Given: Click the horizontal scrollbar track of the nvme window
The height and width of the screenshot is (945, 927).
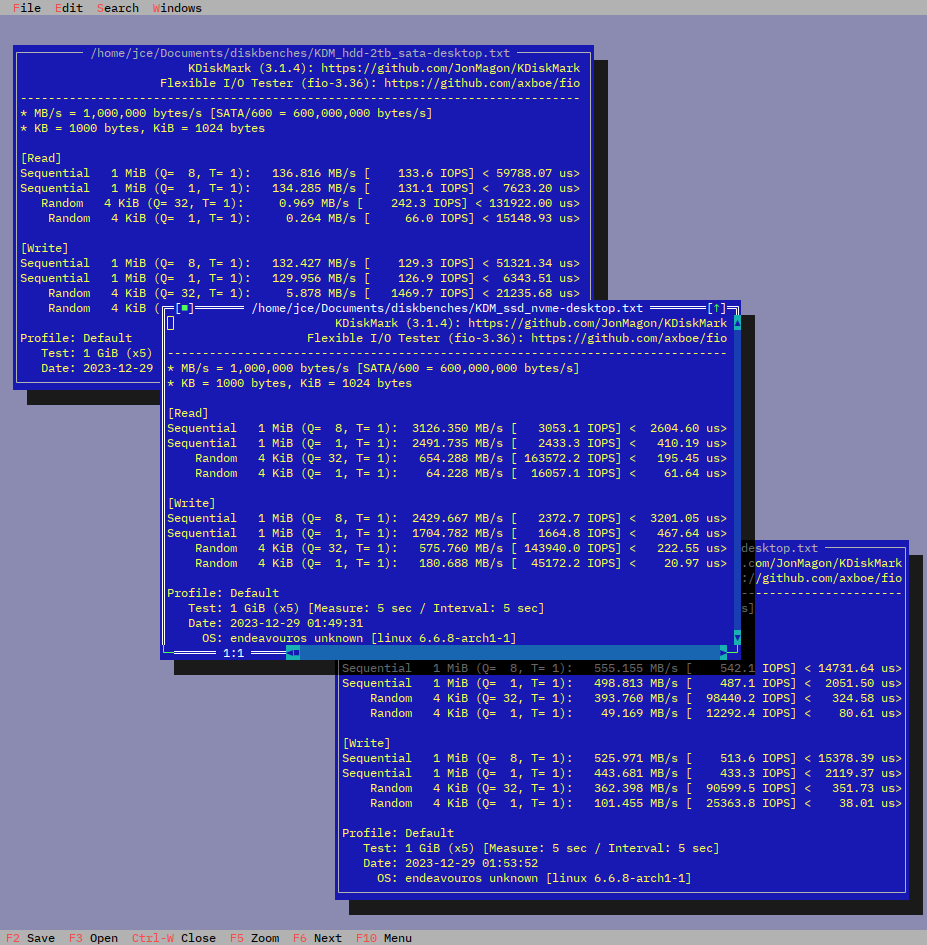Looking at the screenshot, I should pos(510,653).
